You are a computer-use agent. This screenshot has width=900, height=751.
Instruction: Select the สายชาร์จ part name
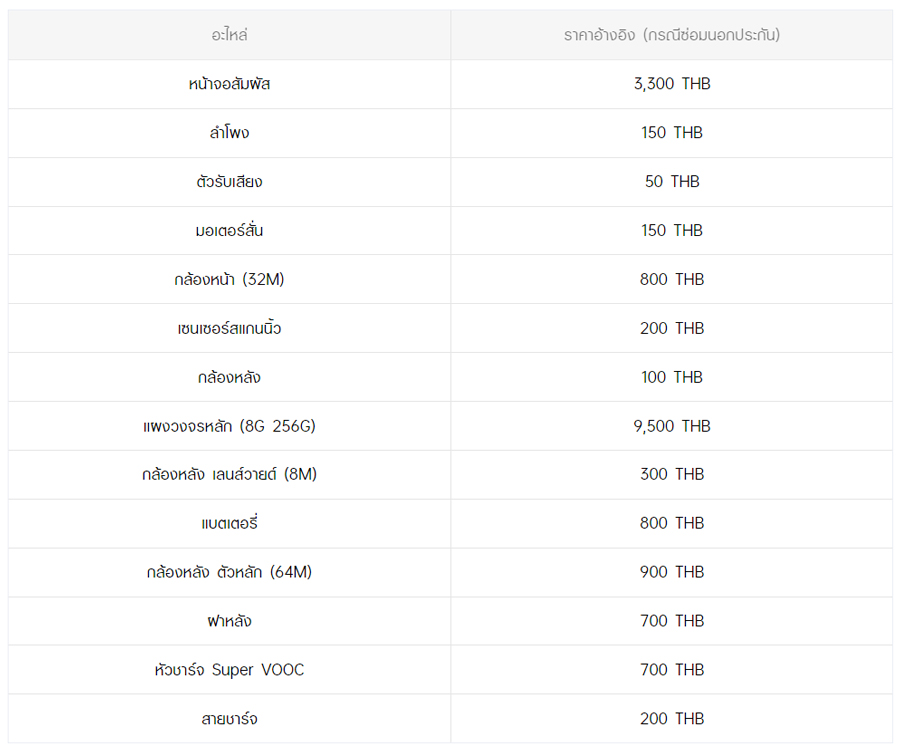coord(229,718)
